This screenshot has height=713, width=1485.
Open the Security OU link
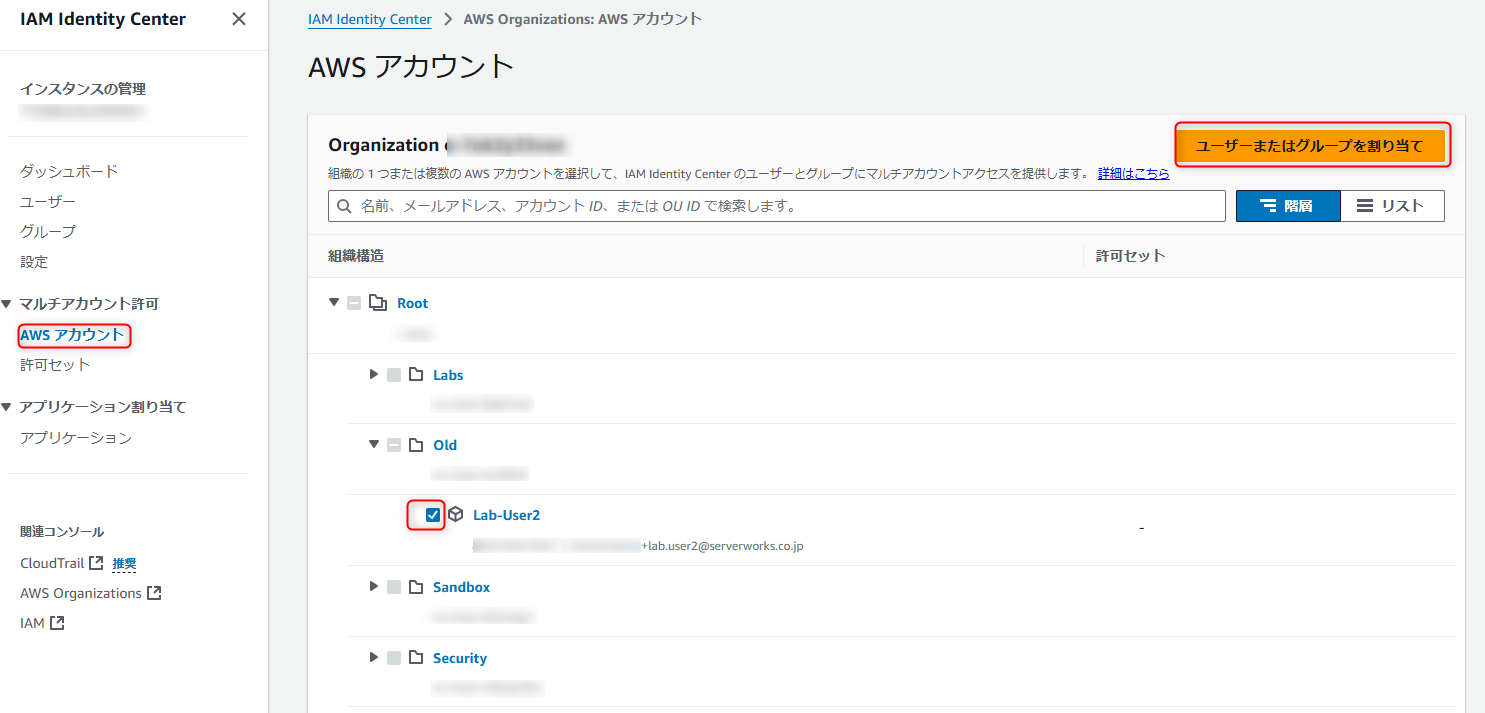(x=460, y=658)
